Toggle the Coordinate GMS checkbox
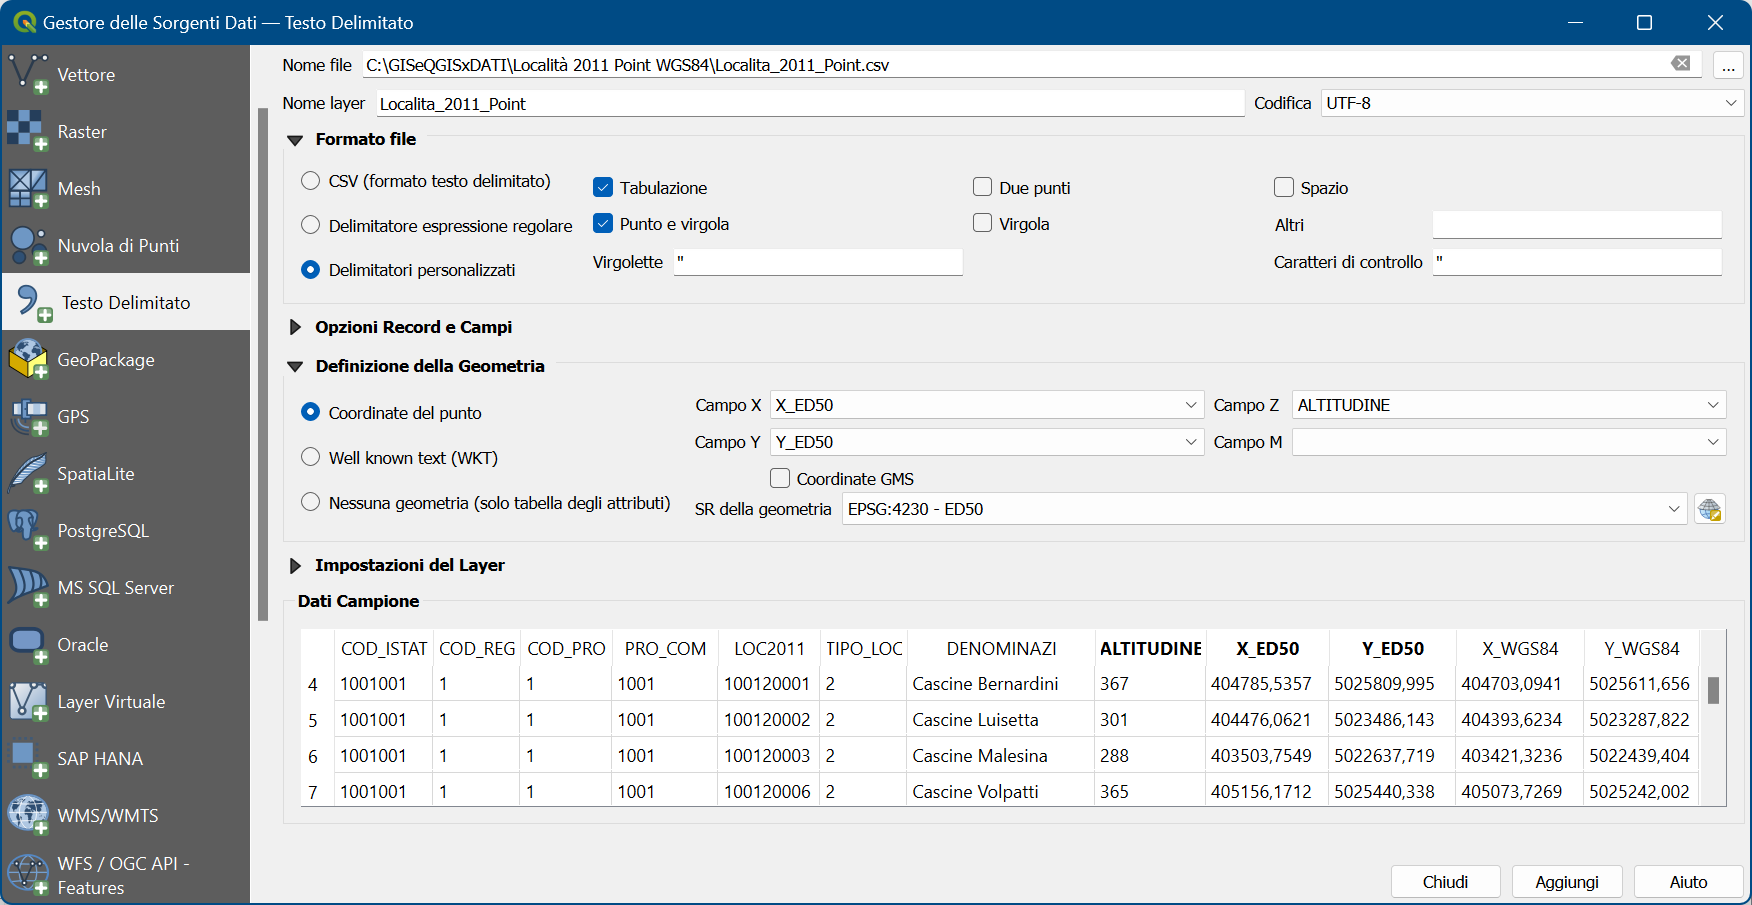 point(780,478)
